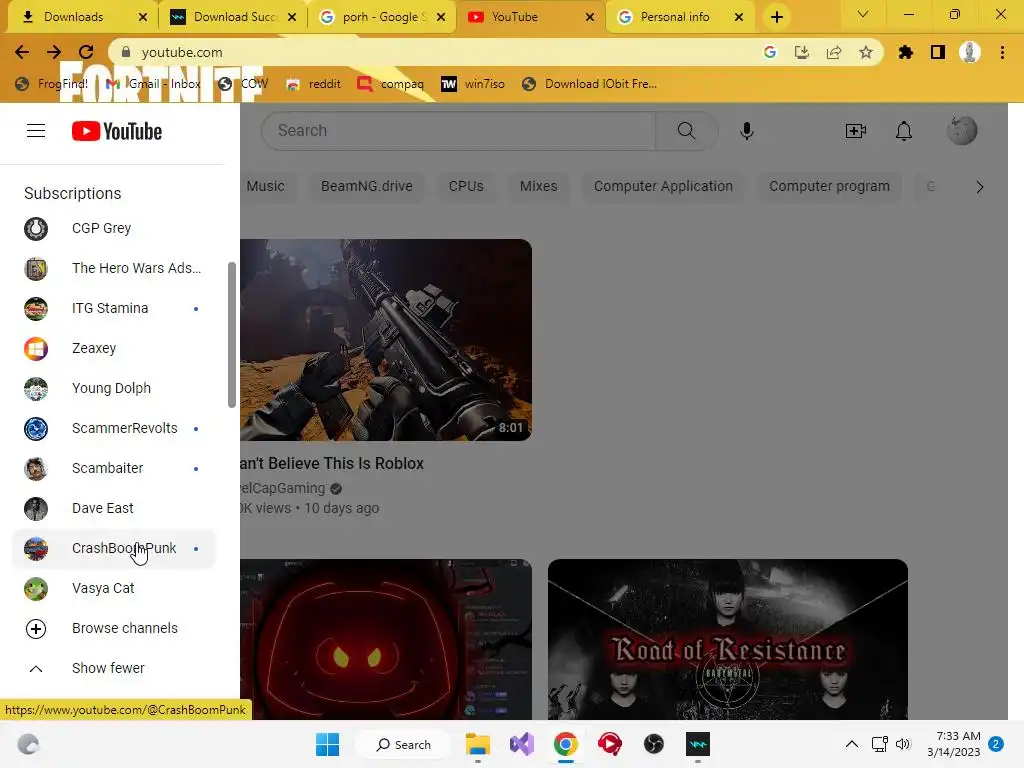Click the YouTube logo
The height and width of the screenshot is (768, 1024).
117,131
